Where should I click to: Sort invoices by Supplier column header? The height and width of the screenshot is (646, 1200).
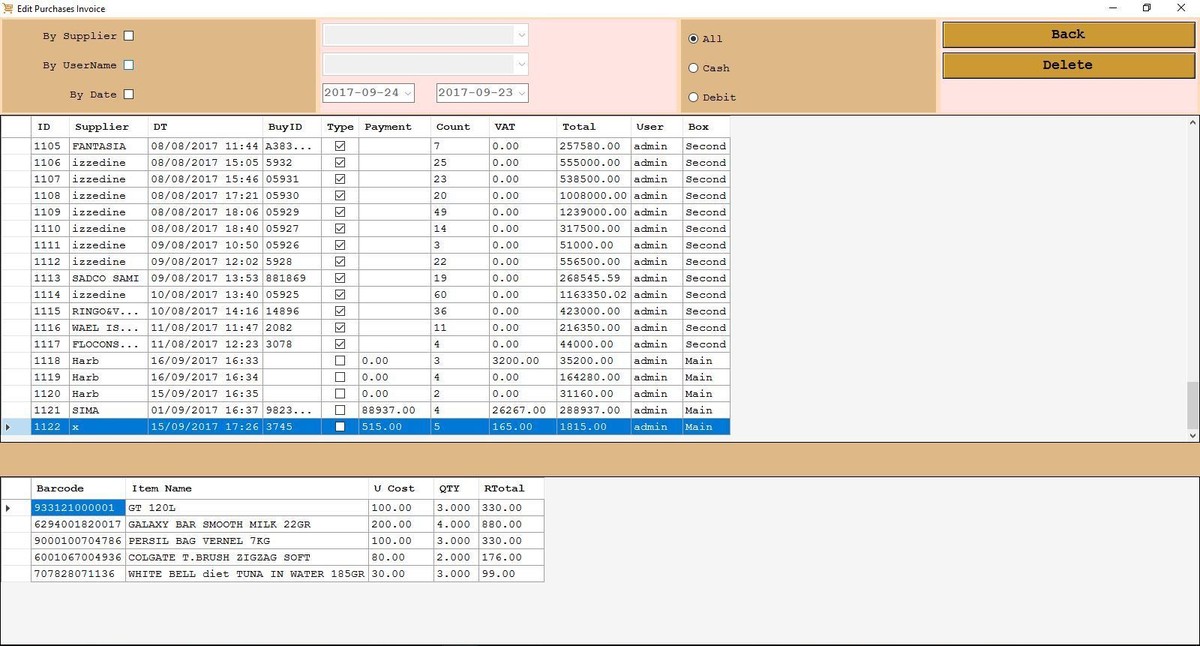click(102, 127)
